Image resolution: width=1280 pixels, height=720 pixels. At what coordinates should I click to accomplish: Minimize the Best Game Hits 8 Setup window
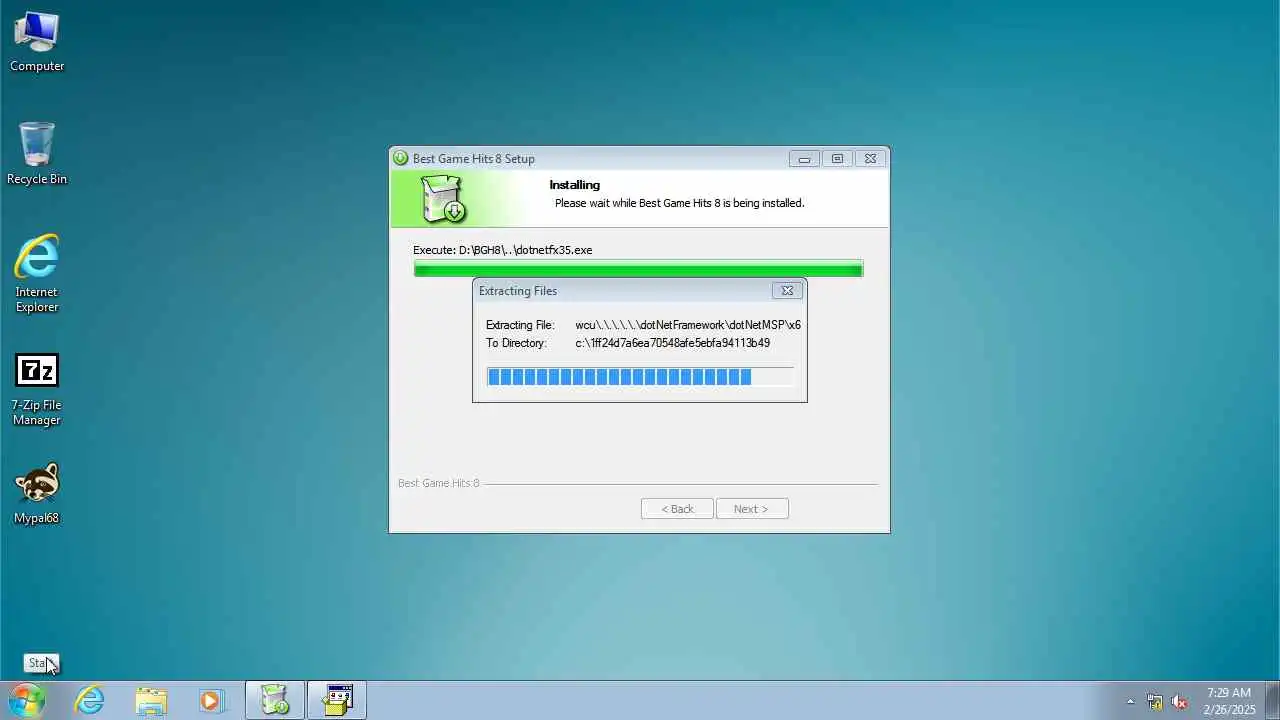804,158
